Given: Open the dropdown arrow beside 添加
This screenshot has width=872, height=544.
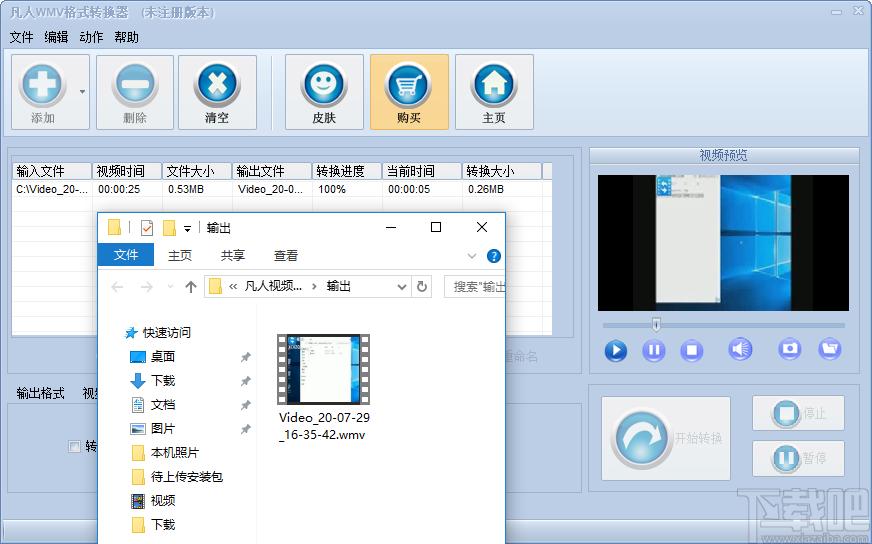Looking at the screenshot, I should [82, 92].
